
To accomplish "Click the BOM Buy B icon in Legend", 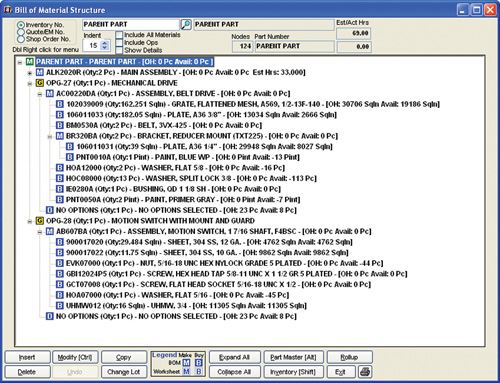I will [x=199, y=363].
